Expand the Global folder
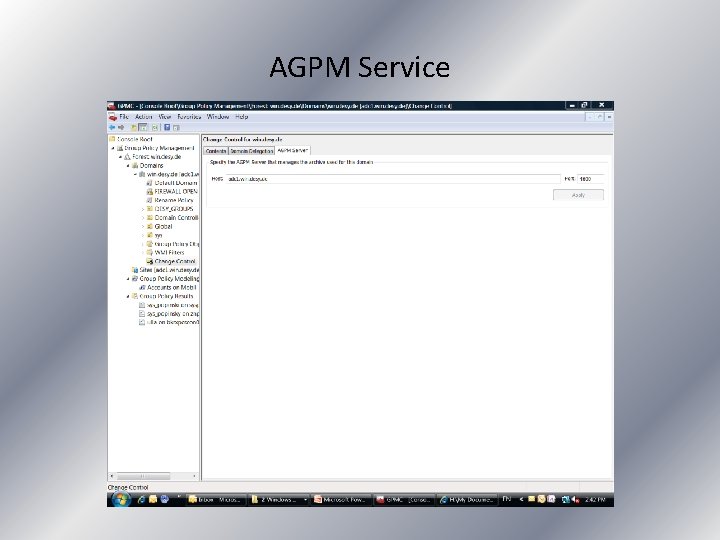This screenshot has width=720, height=540. (143, 226)
